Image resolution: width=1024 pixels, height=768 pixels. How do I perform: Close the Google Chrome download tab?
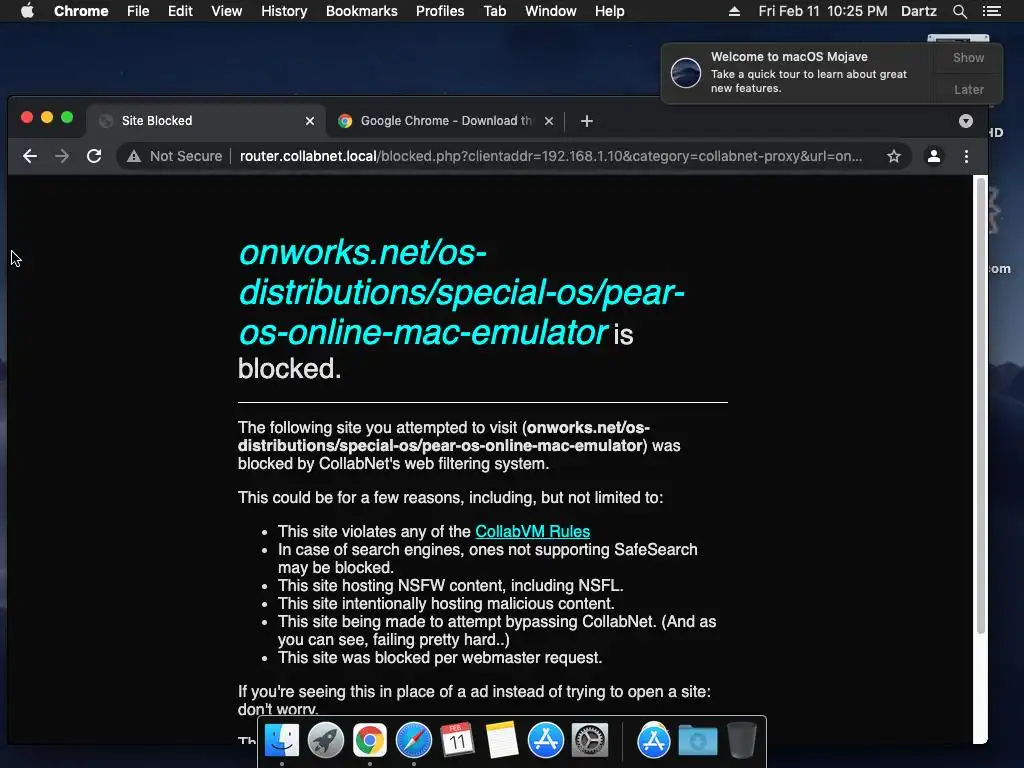[x=549, y=121]
